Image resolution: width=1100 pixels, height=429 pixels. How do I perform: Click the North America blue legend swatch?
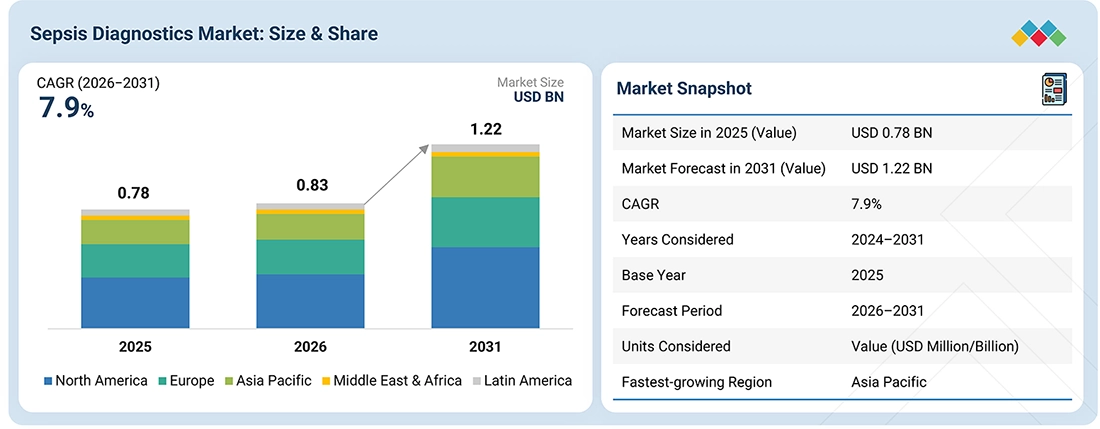tap(48, 381)
